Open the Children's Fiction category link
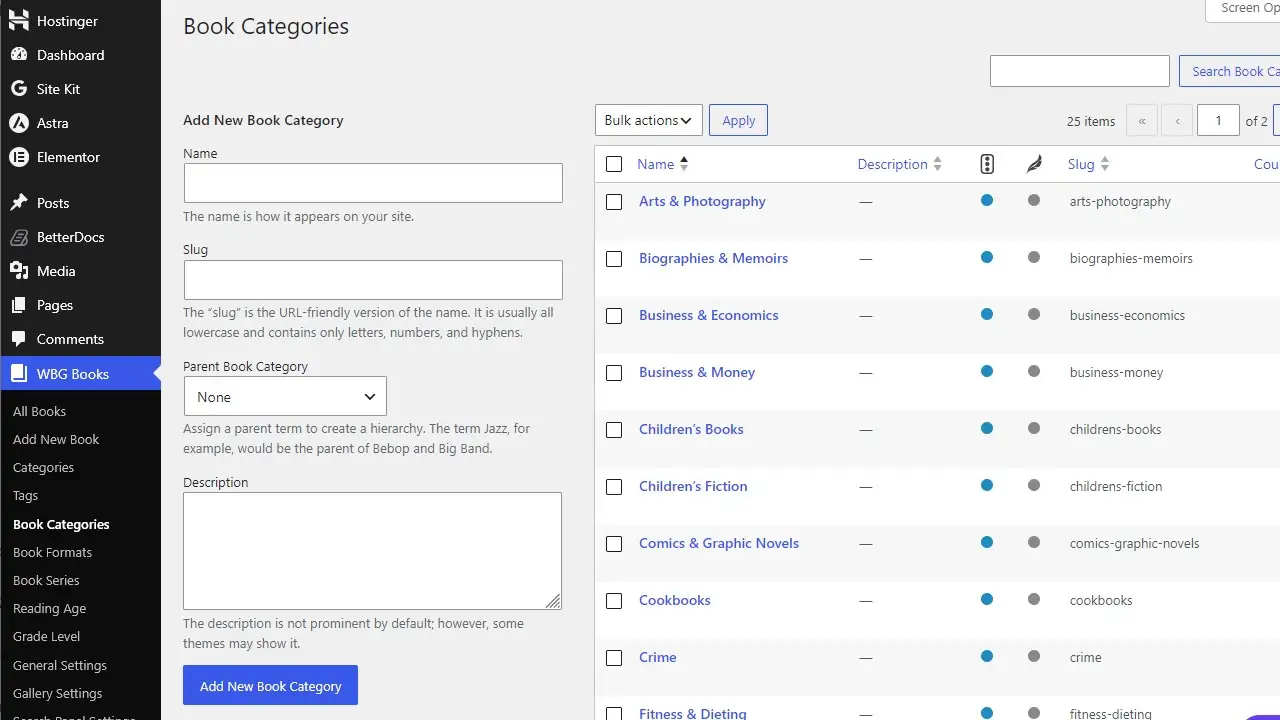1280x720 pixels. 693,486
